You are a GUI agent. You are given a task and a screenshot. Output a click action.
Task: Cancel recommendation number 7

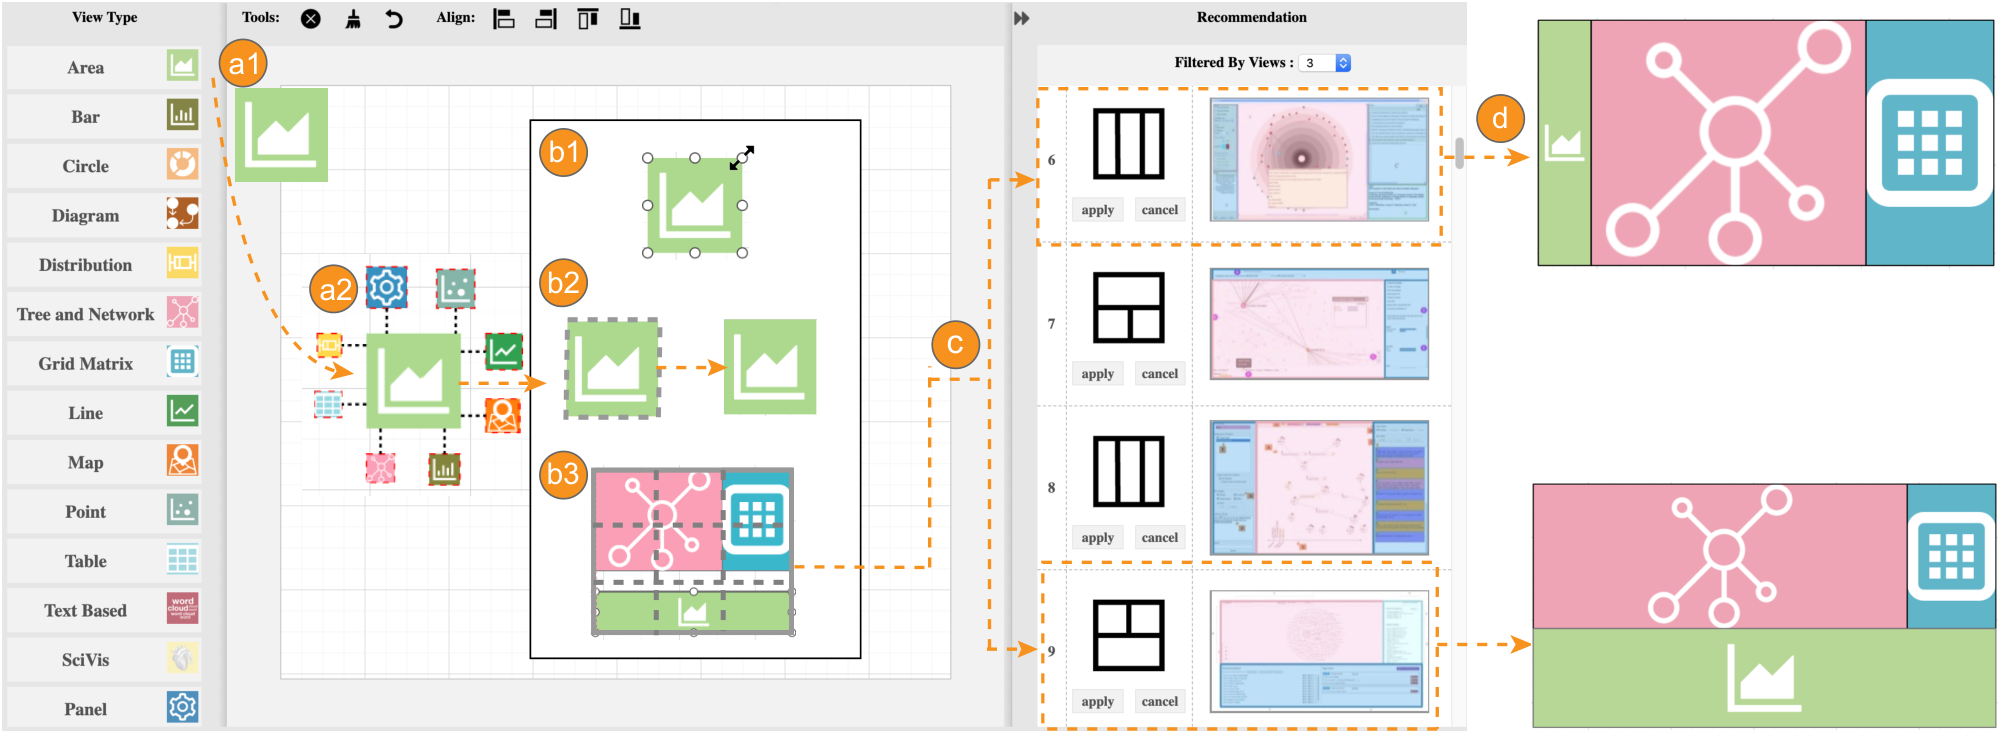point(1160,374)
